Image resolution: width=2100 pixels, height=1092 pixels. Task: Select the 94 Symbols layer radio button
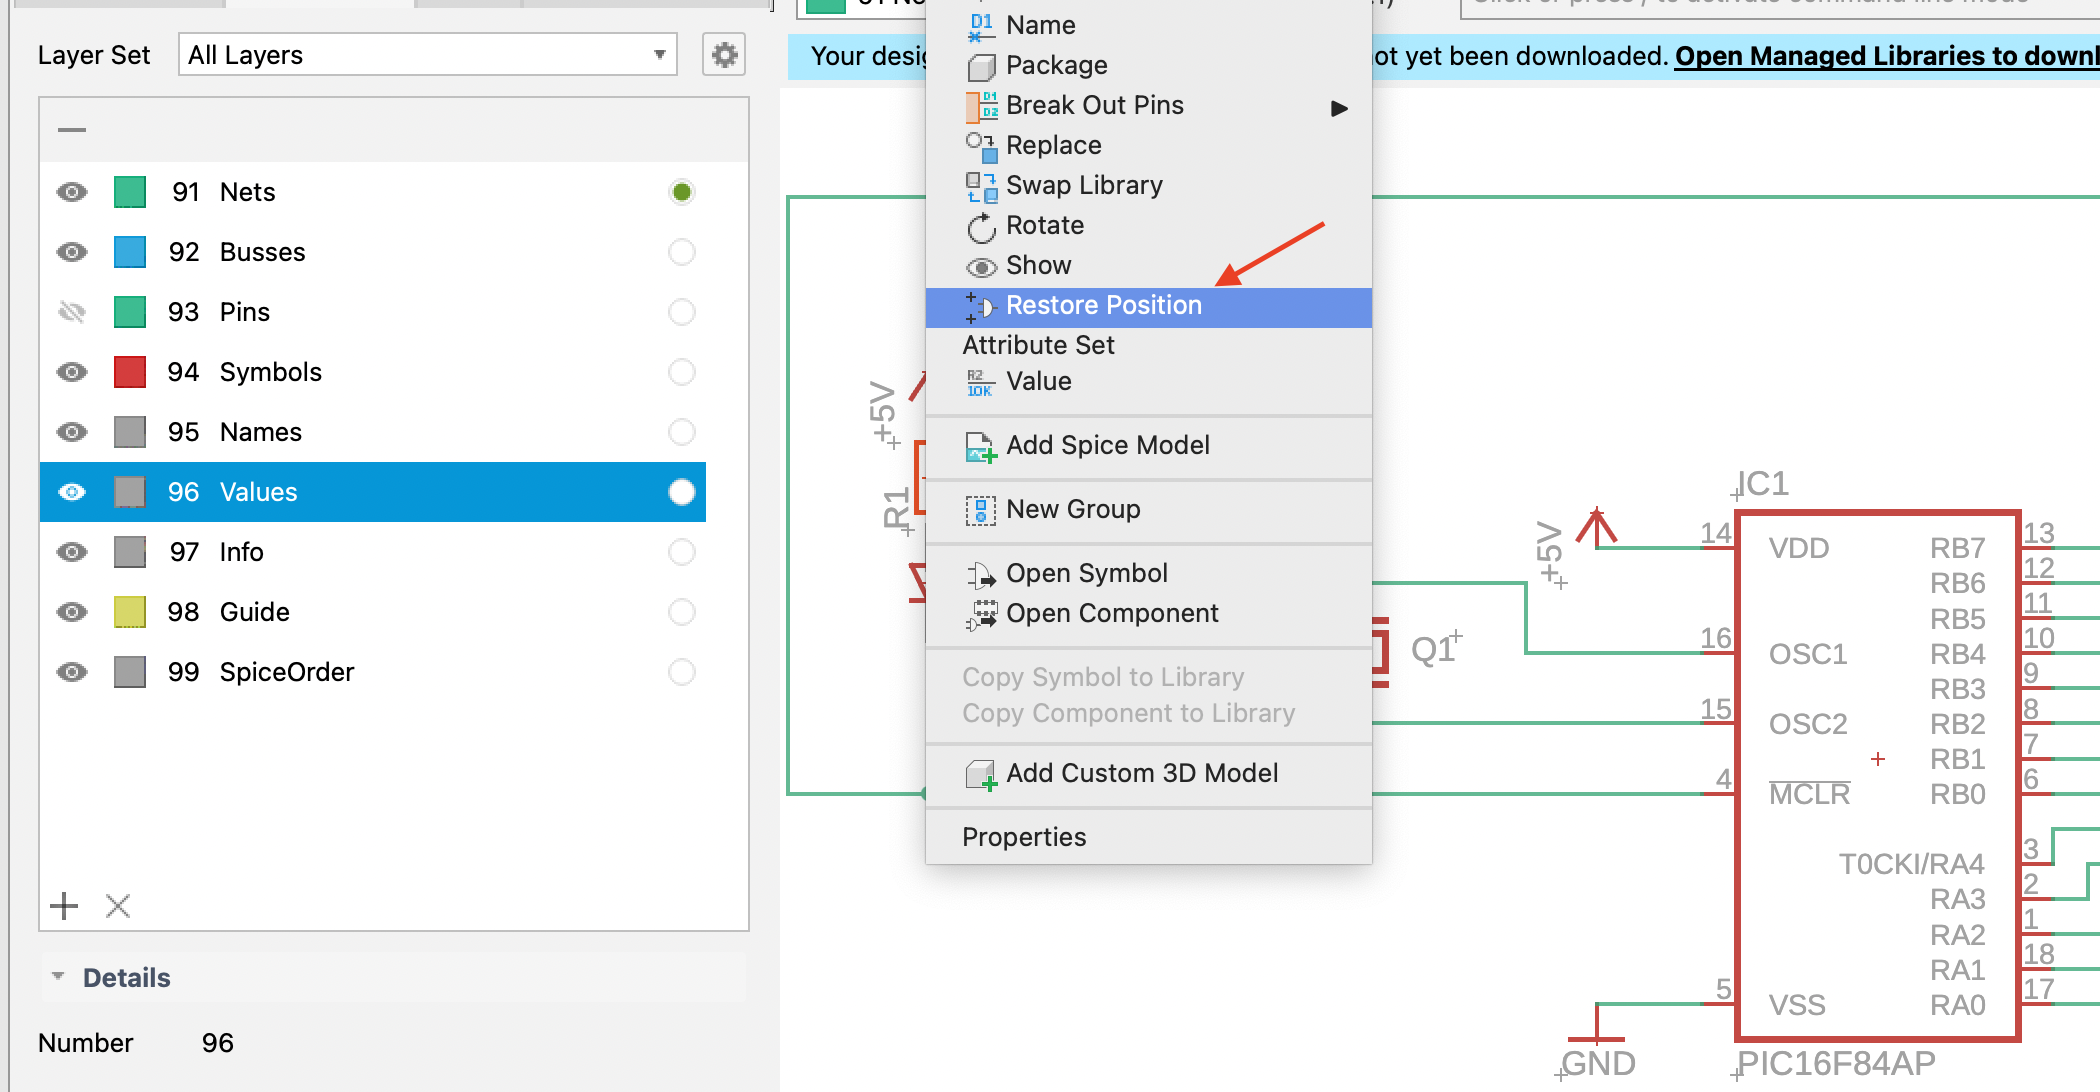[x=682, y=372]
